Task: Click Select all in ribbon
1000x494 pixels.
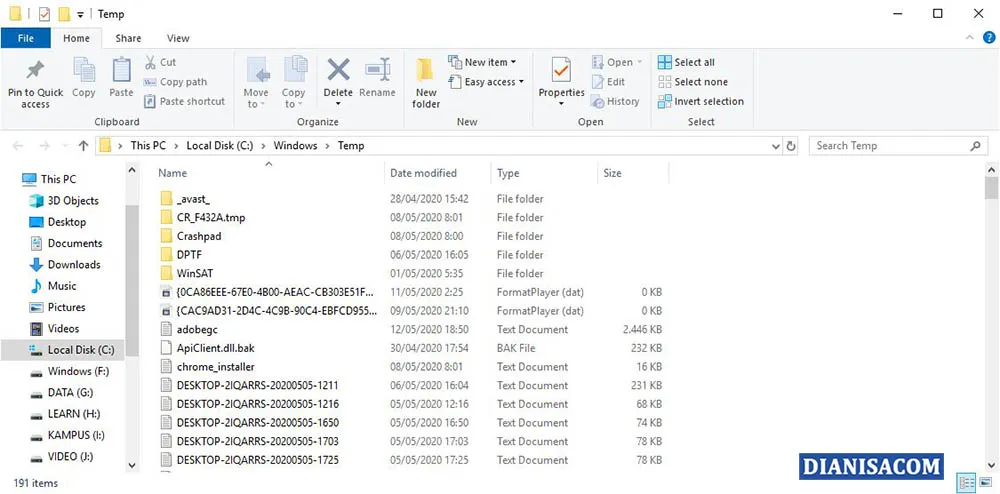Action: [686, 62]
